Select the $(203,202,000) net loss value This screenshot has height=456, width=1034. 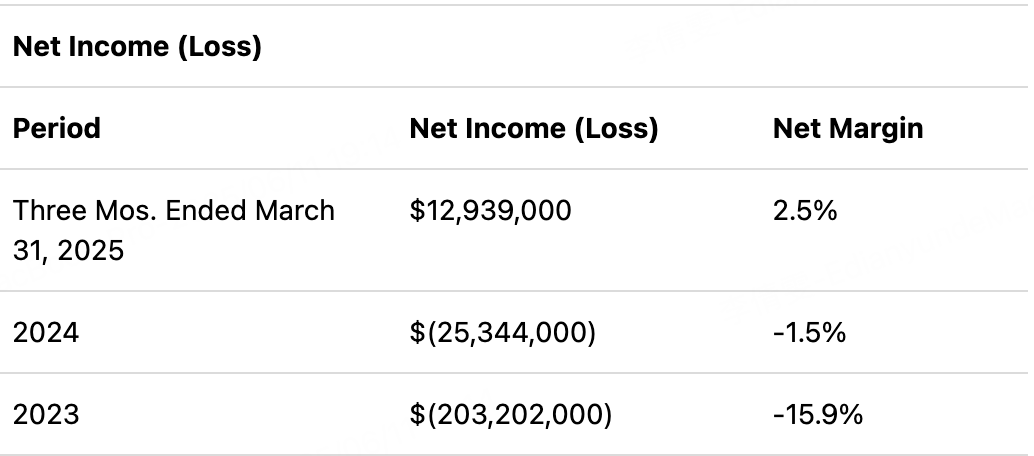tap(510, 415)
